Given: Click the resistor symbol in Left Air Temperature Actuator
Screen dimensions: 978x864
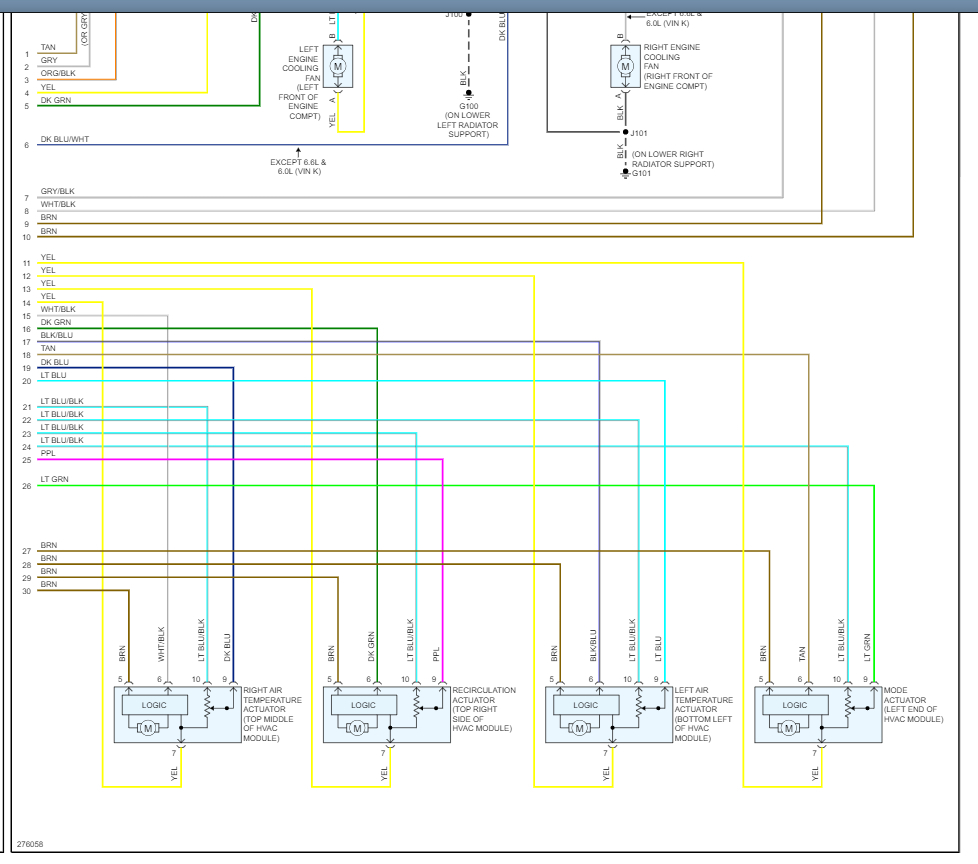Looking at the screenshot, I should [638, 708].
